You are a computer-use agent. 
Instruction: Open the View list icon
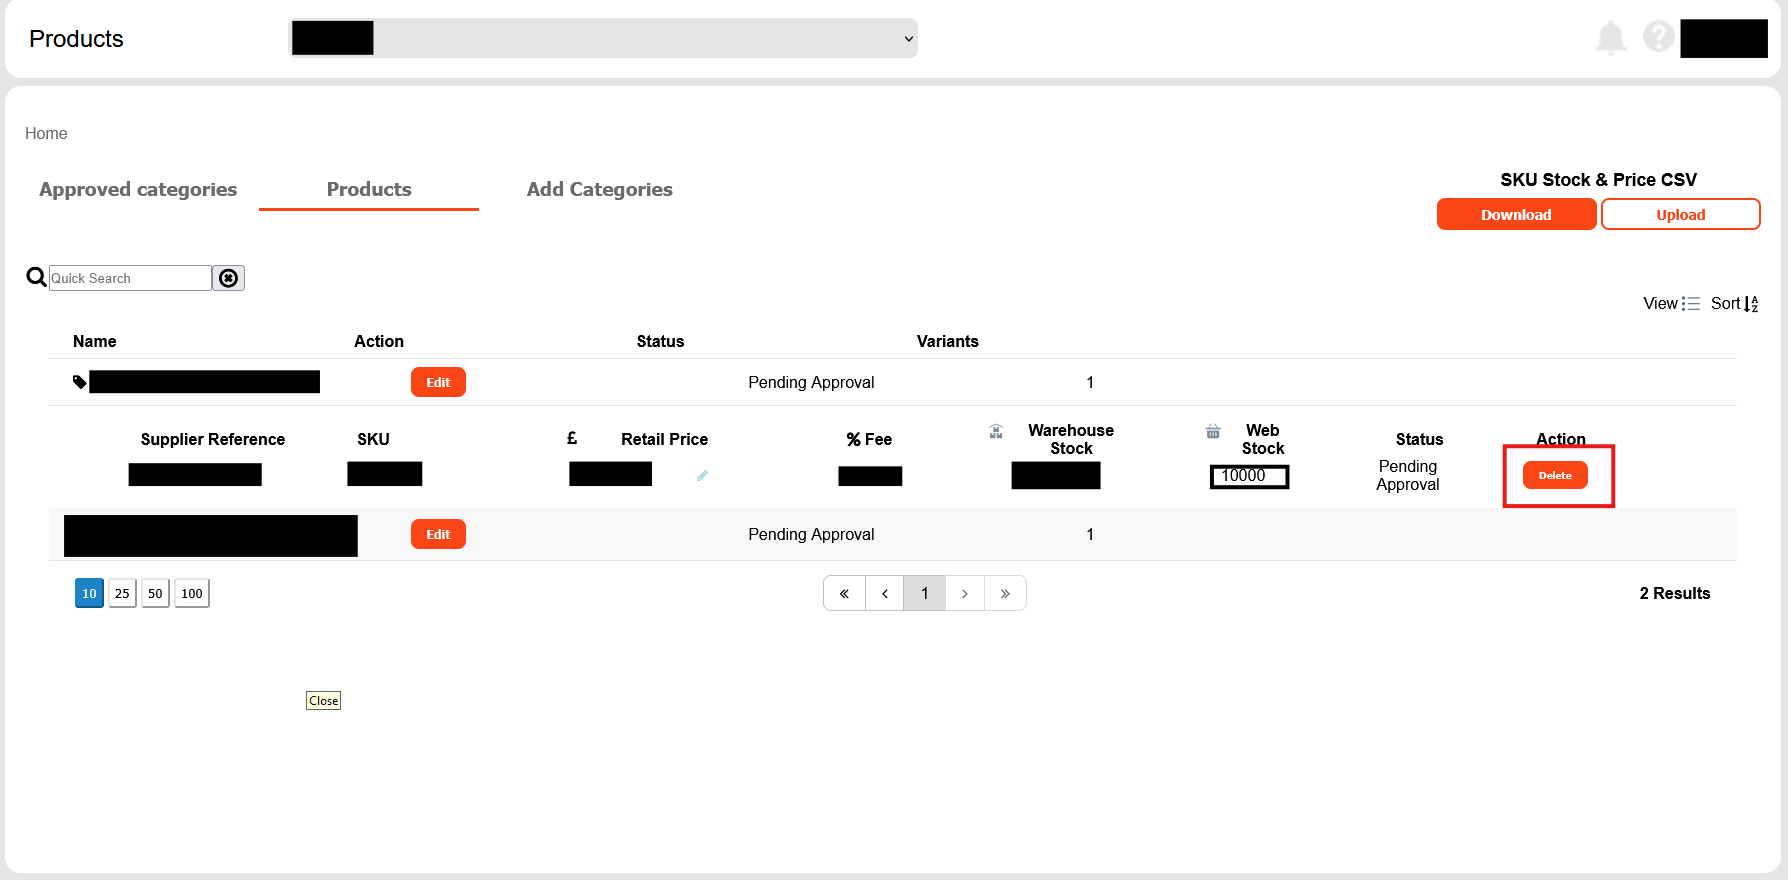point(1690,303)
